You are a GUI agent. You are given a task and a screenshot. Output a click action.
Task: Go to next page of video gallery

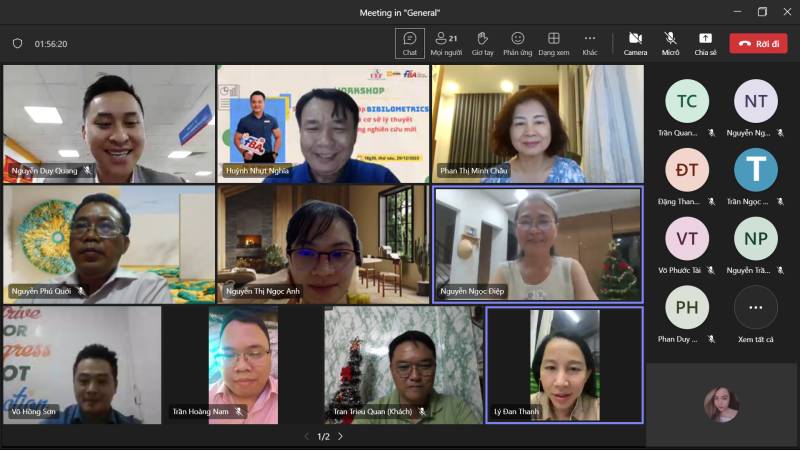point(340,436)
